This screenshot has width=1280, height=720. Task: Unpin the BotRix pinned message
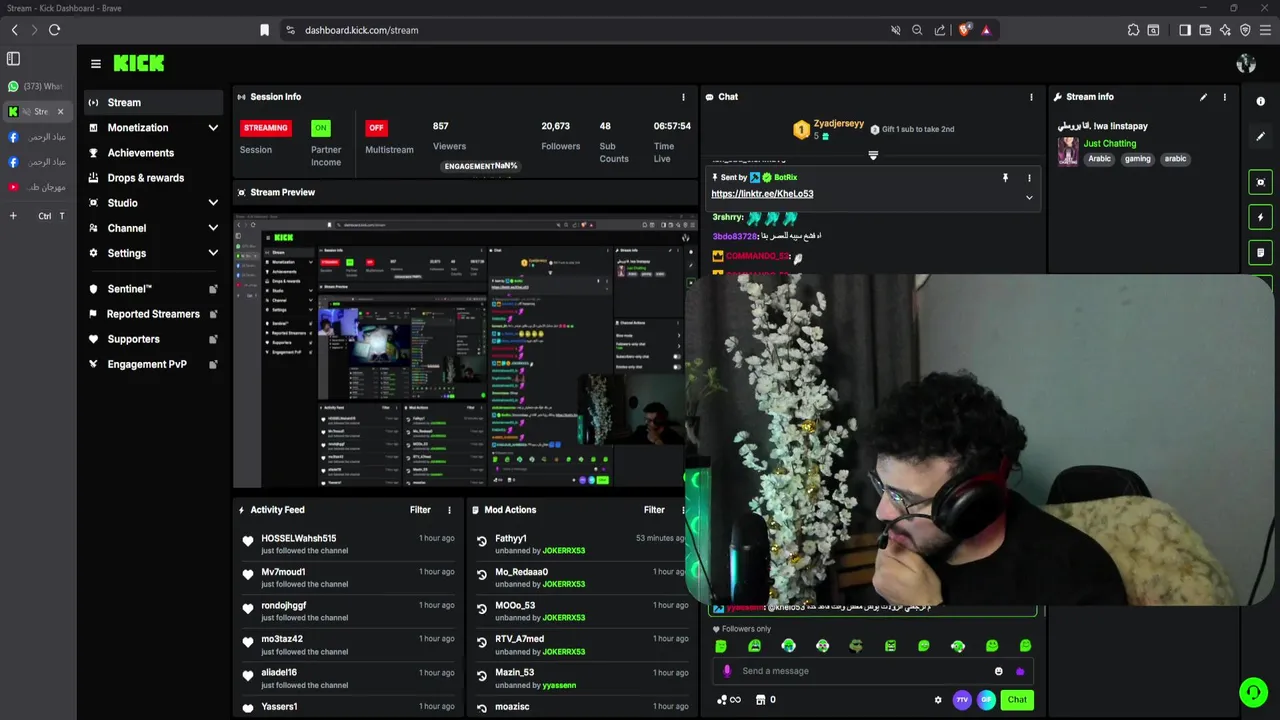tap(1005, 178)
